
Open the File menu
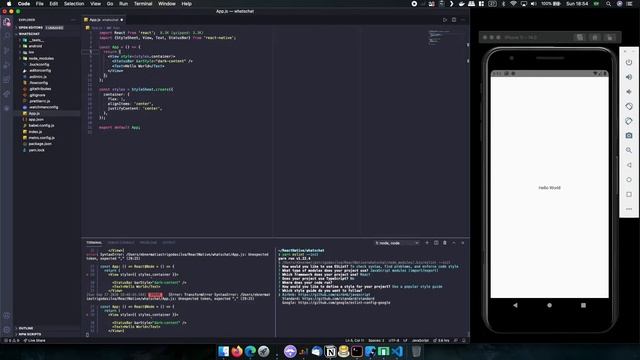tap(40, 4)
